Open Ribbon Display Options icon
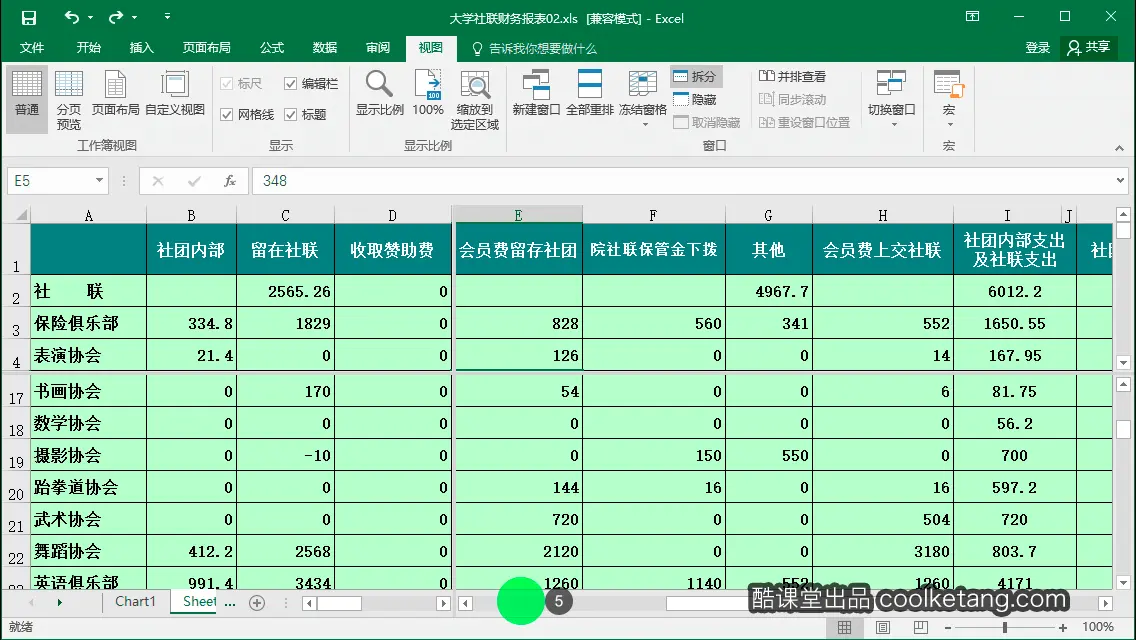The image size is (1136, 640). pyautogui.click(x=972, y=17)
